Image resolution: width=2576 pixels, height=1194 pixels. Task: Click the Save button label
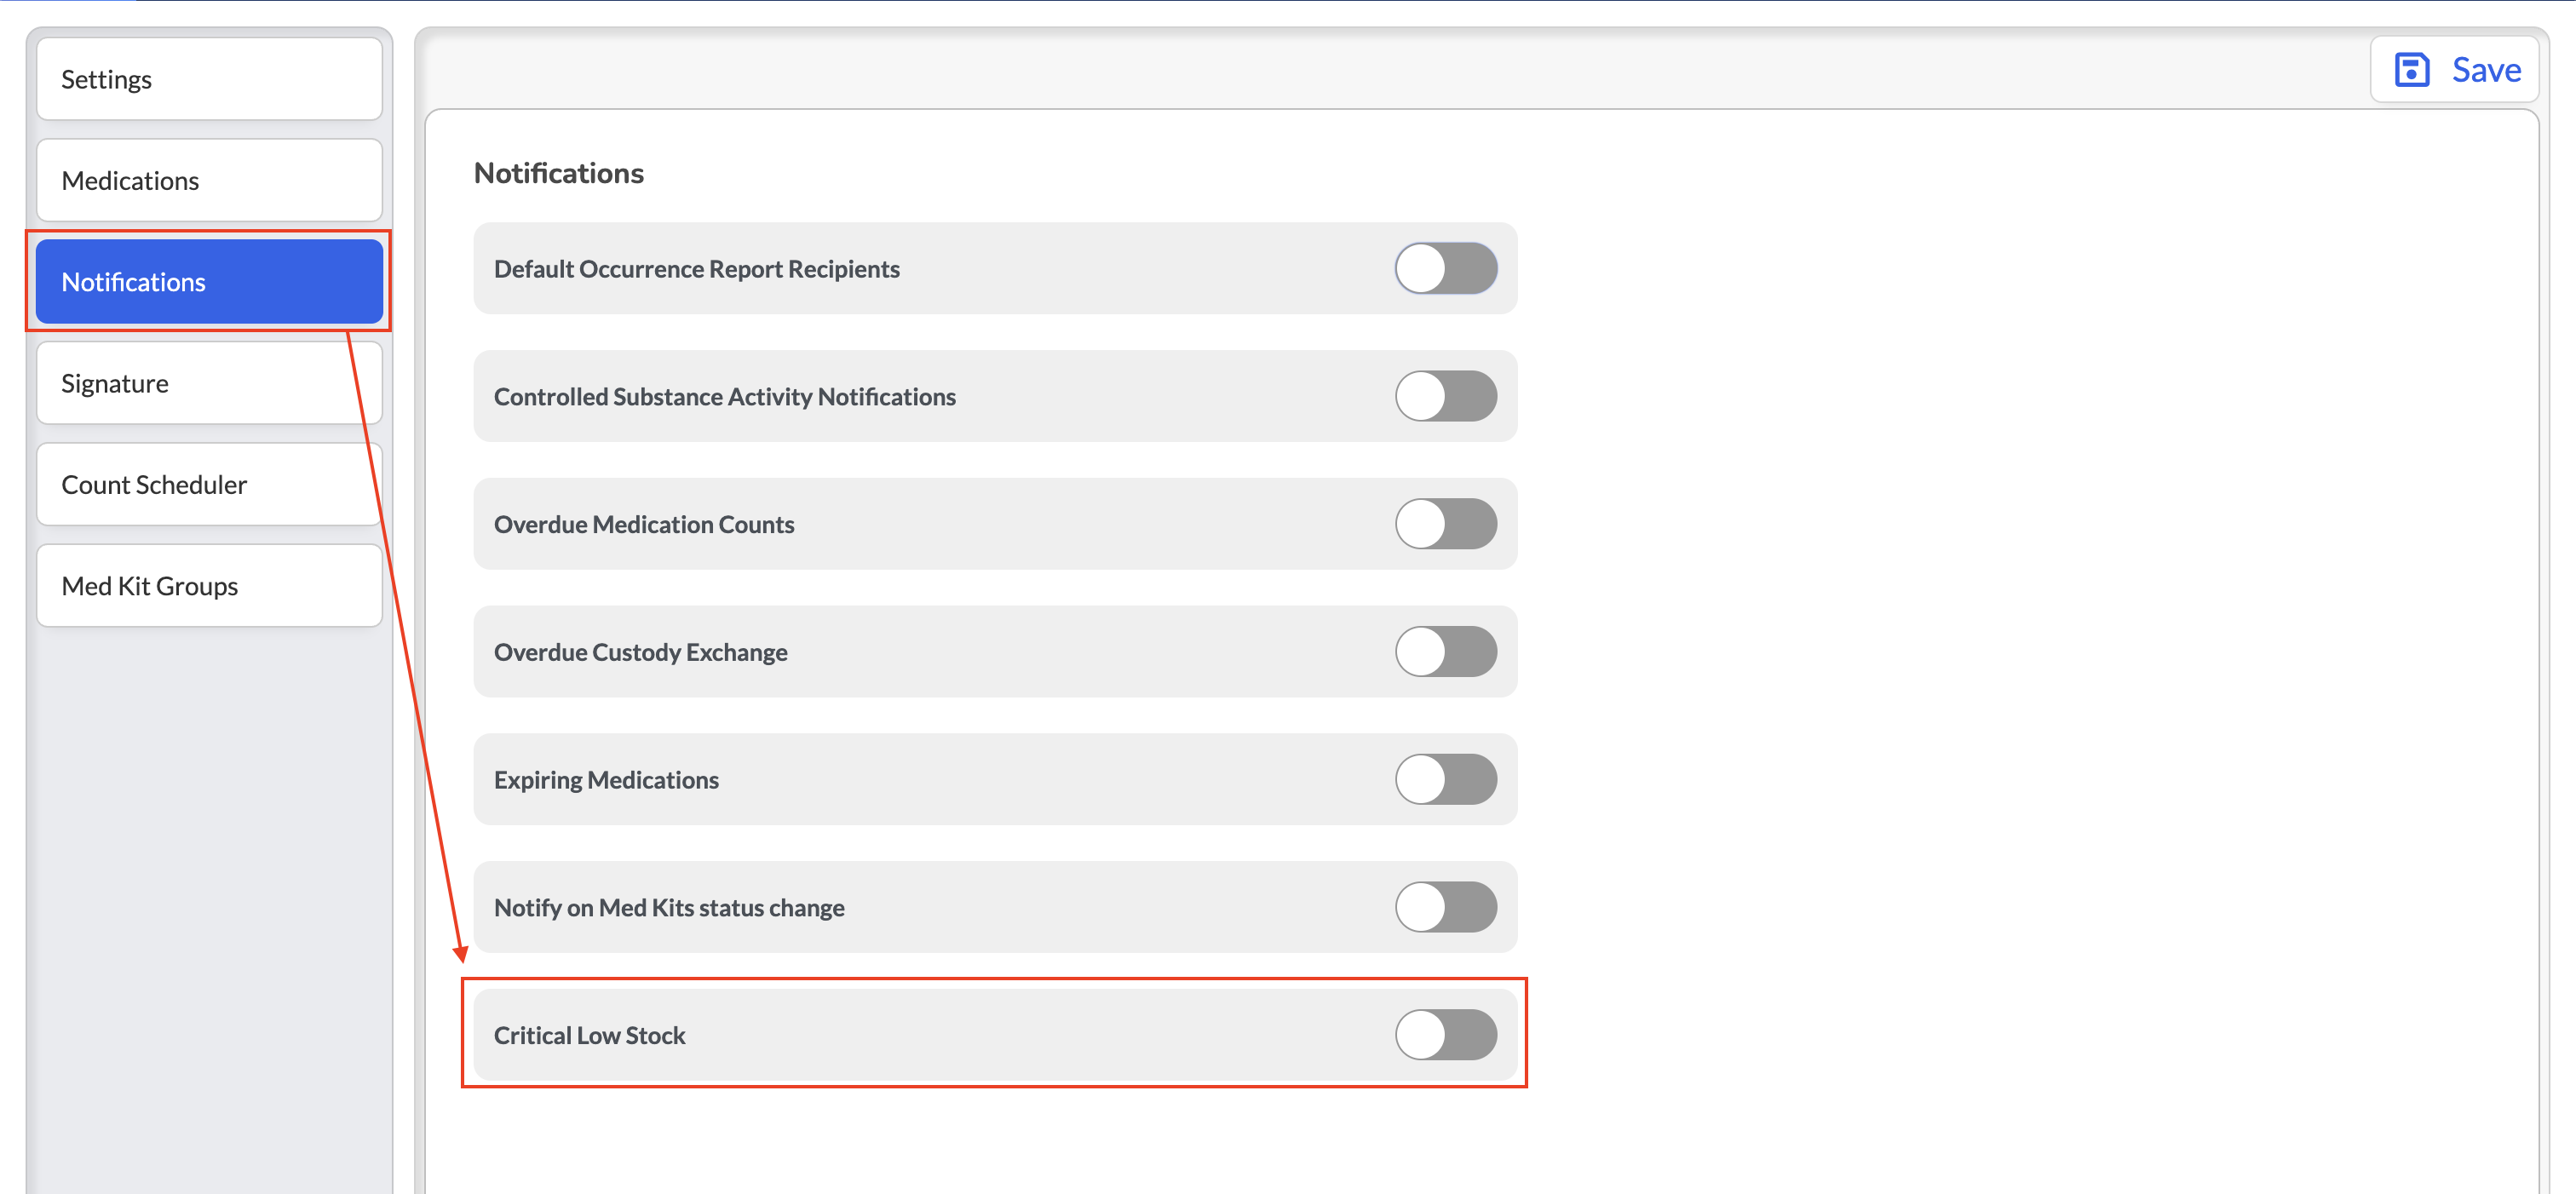click(x=2485, y=70)
